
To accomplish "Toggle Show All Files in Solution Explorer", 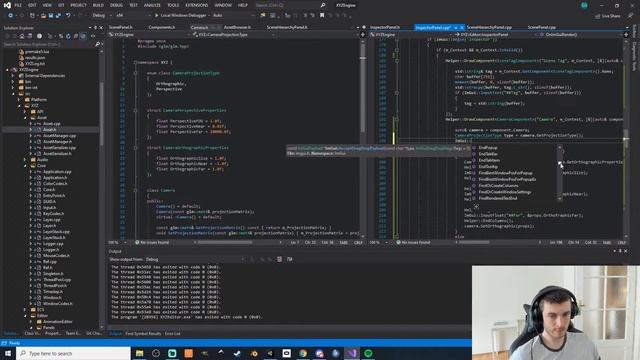I will (83, 36).
